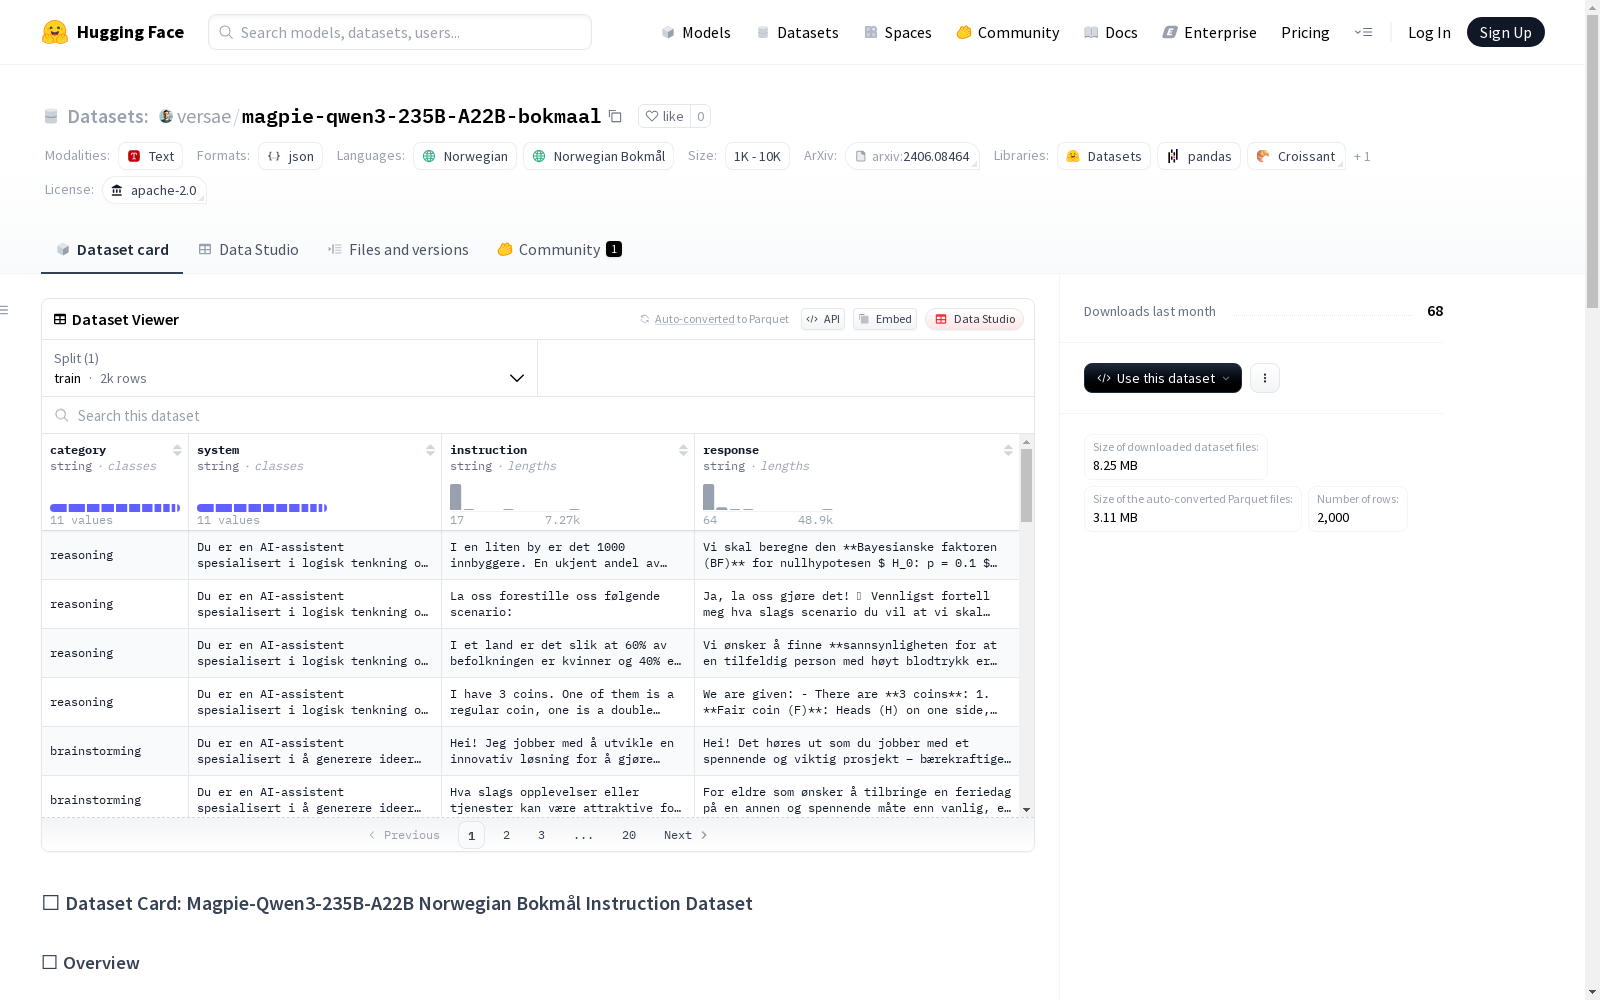Open Spaces in the top navigation

(x=898, y=32)
